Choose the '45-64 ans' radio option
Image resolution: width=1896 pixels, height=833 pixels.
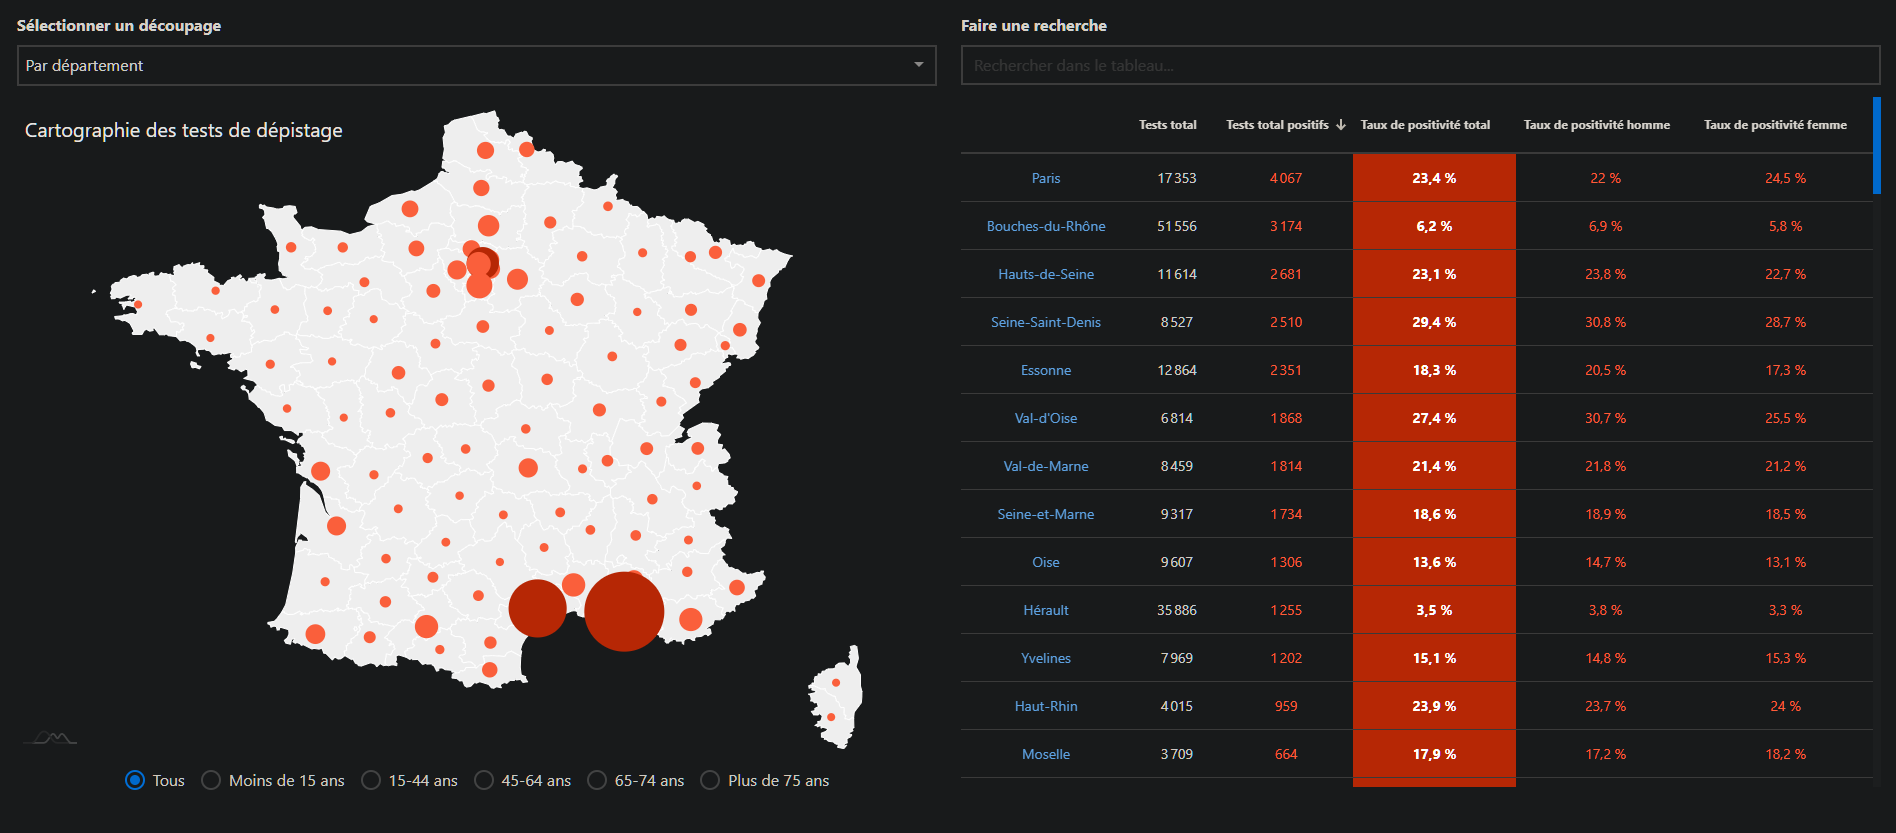pyautogui.click(x=484, y=780)
